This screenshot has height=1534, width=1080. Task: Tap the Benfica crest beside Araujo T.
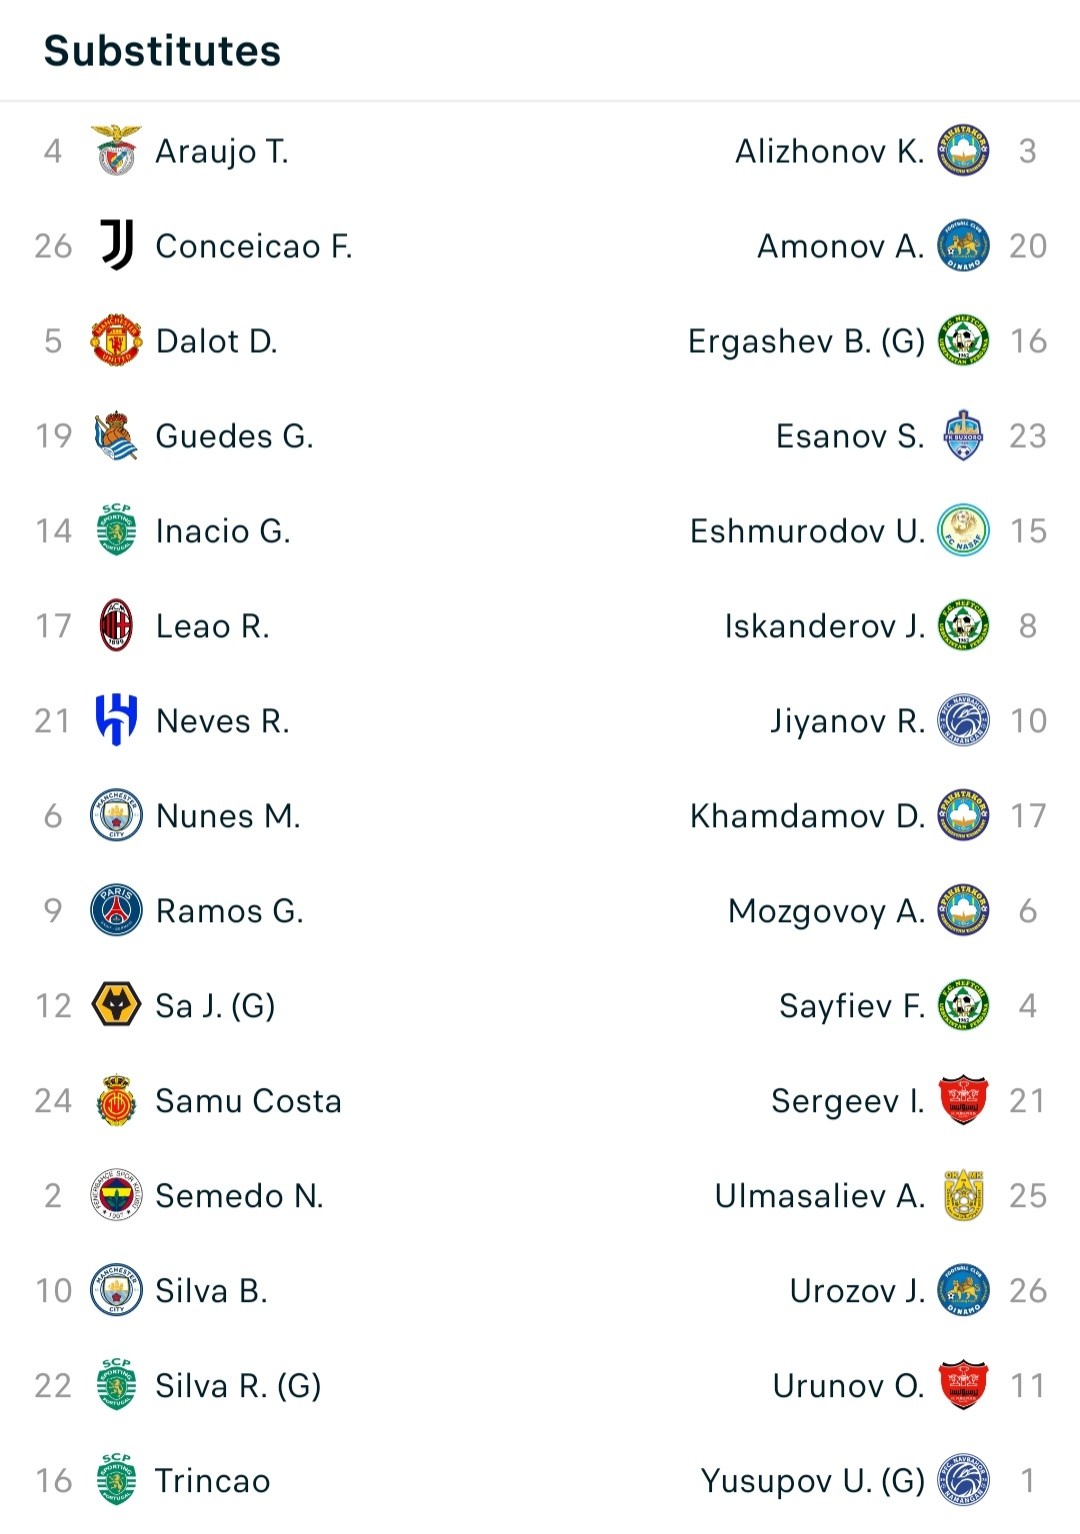[x=116, y=150]
